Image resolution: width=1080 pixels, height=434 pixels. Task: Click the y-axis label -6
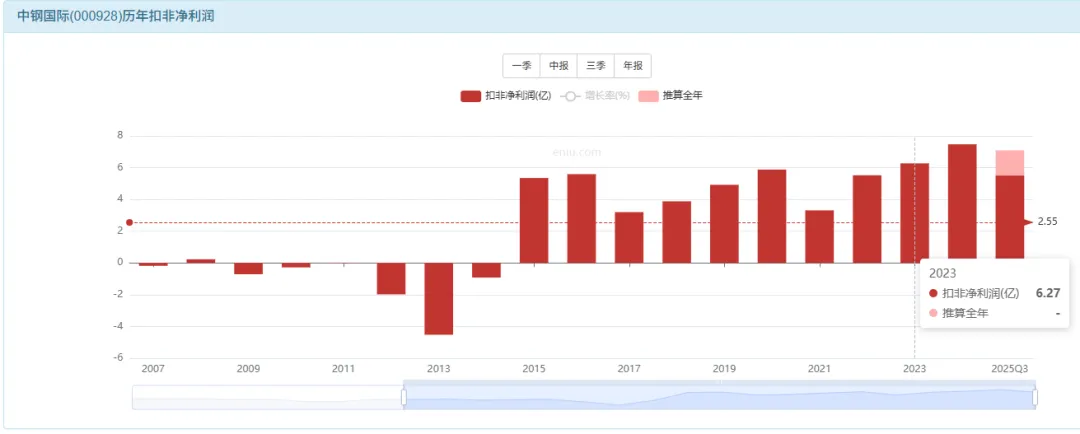pos(118,358)
